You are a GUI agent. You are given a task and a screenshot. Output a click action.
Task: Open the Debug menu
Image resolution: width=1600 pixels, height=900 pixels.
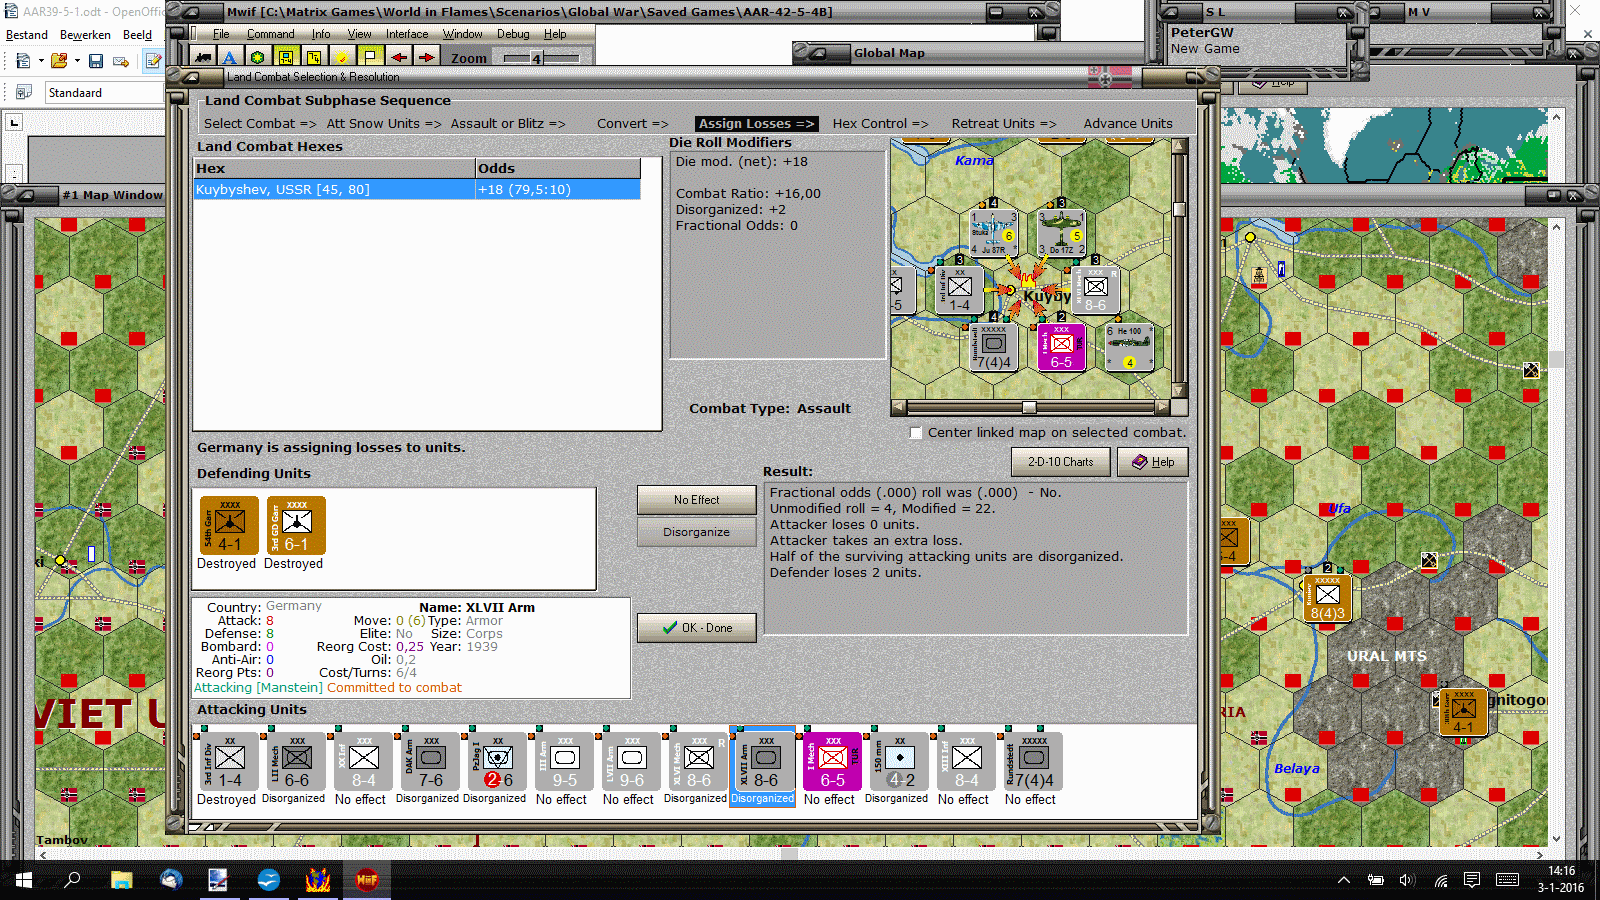(x=513, y=34)
